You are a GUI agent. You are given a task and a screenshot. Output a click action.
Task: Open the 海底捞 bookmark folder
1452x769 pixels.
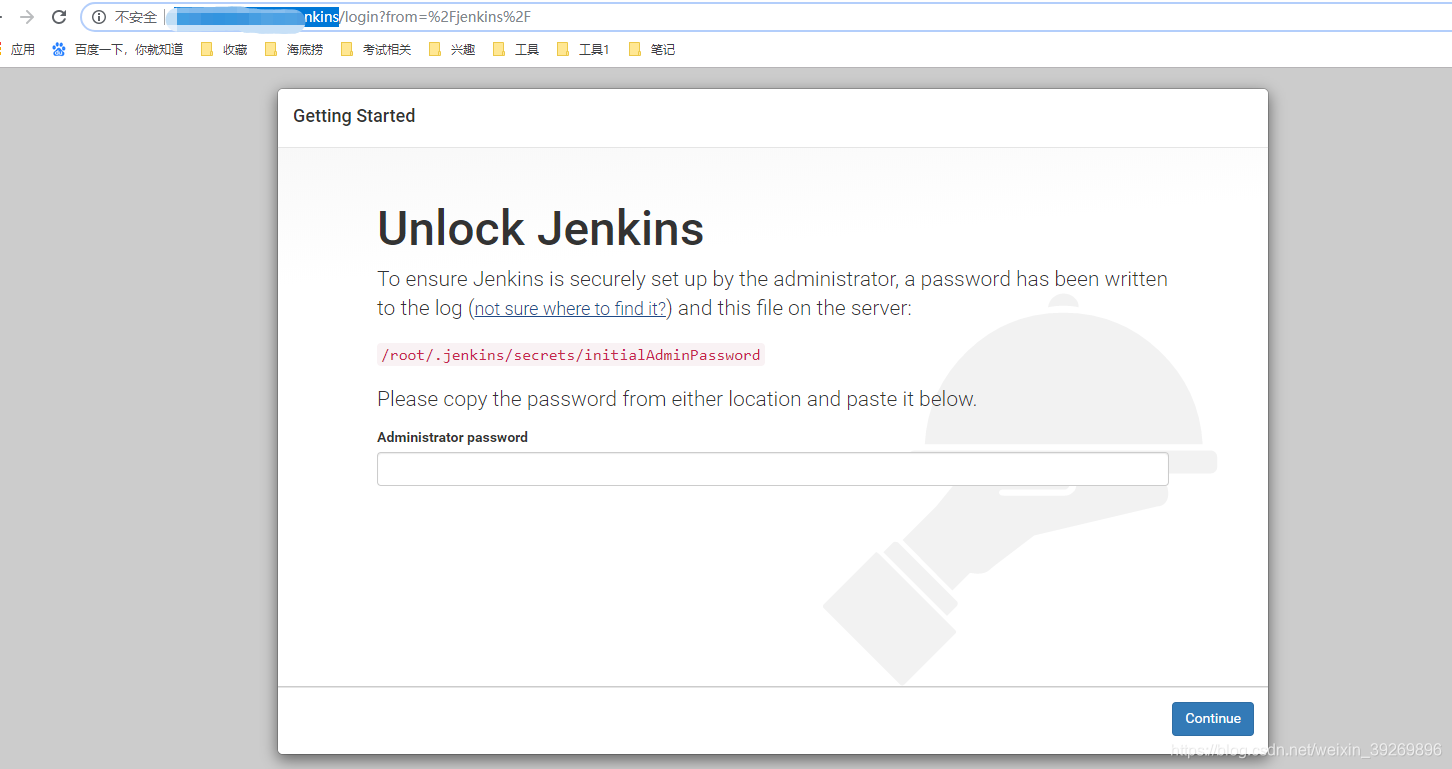[294, 49]
